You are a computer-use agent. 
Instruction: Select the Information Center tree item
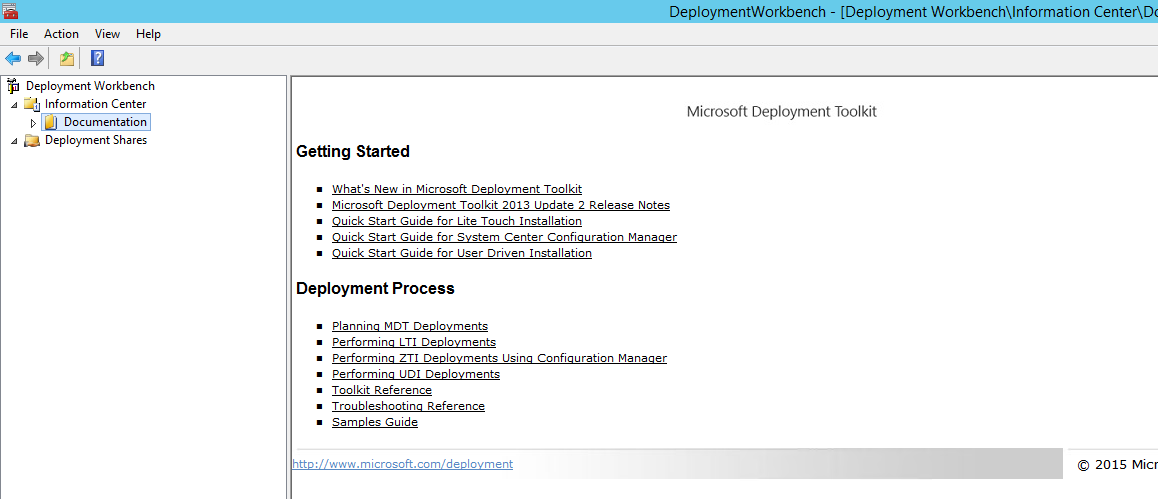(x=95, y=104)
